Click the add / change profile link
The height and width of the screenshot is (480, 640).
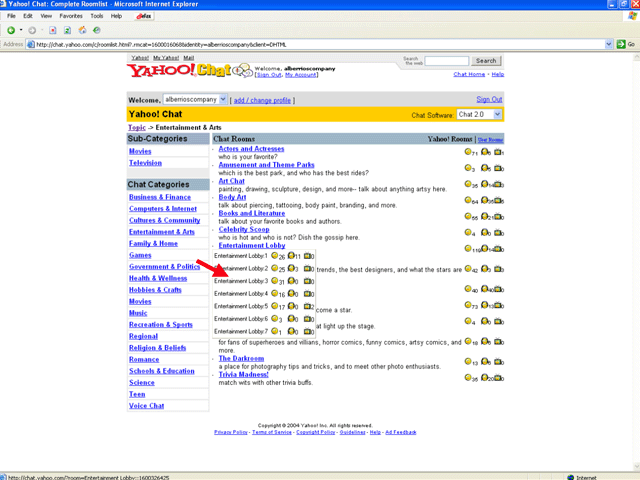coord(262,100)
